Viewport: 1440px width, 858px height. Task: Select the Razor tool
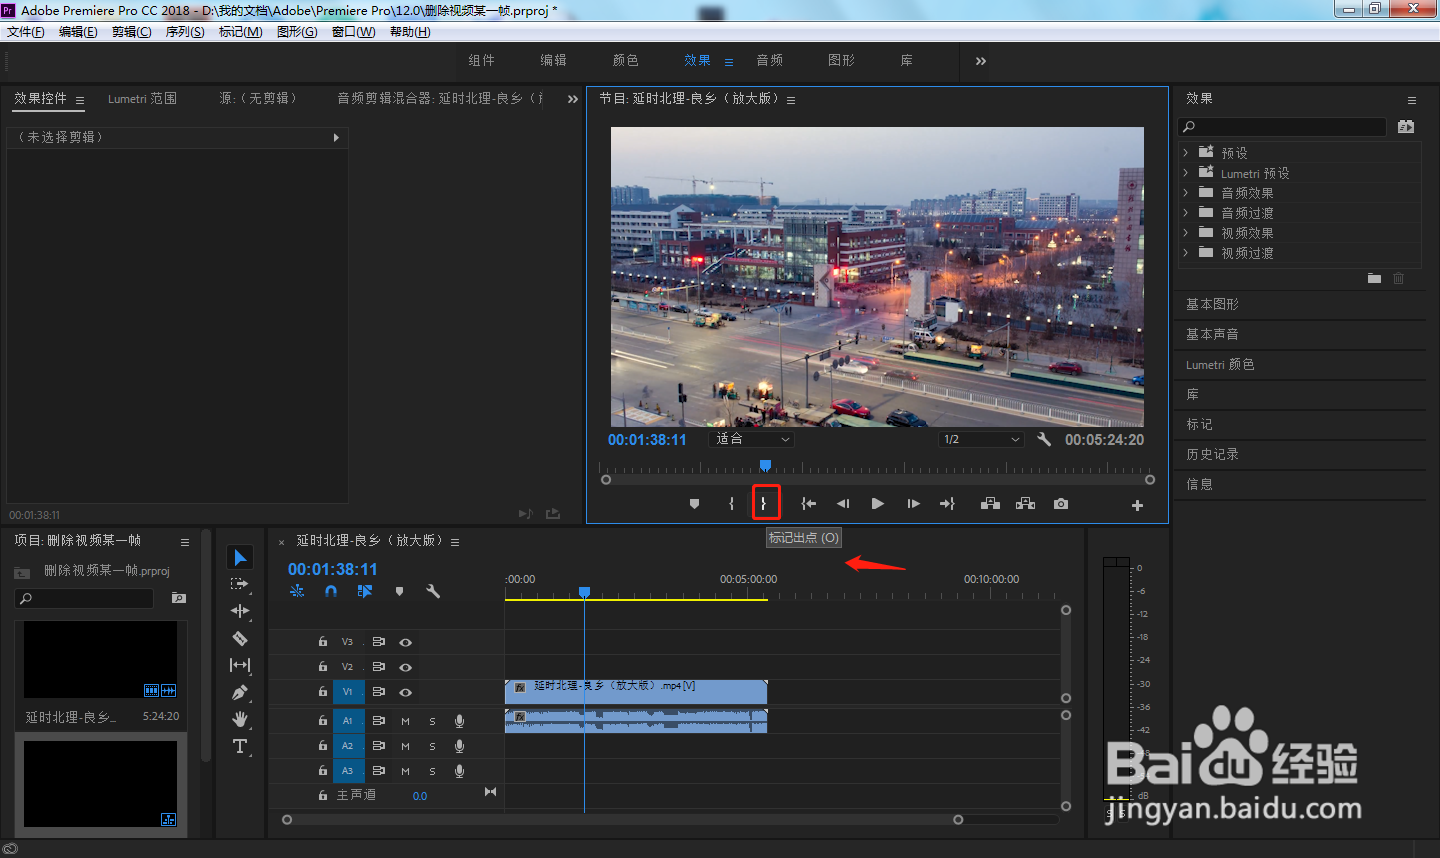tap(240, 638)
